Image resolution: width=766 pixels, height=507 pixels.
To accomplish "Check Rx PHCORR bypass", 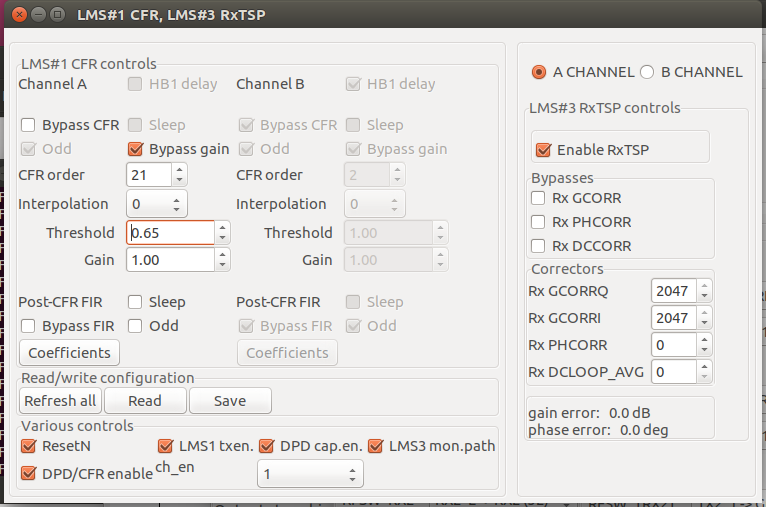I will (538, 222).
